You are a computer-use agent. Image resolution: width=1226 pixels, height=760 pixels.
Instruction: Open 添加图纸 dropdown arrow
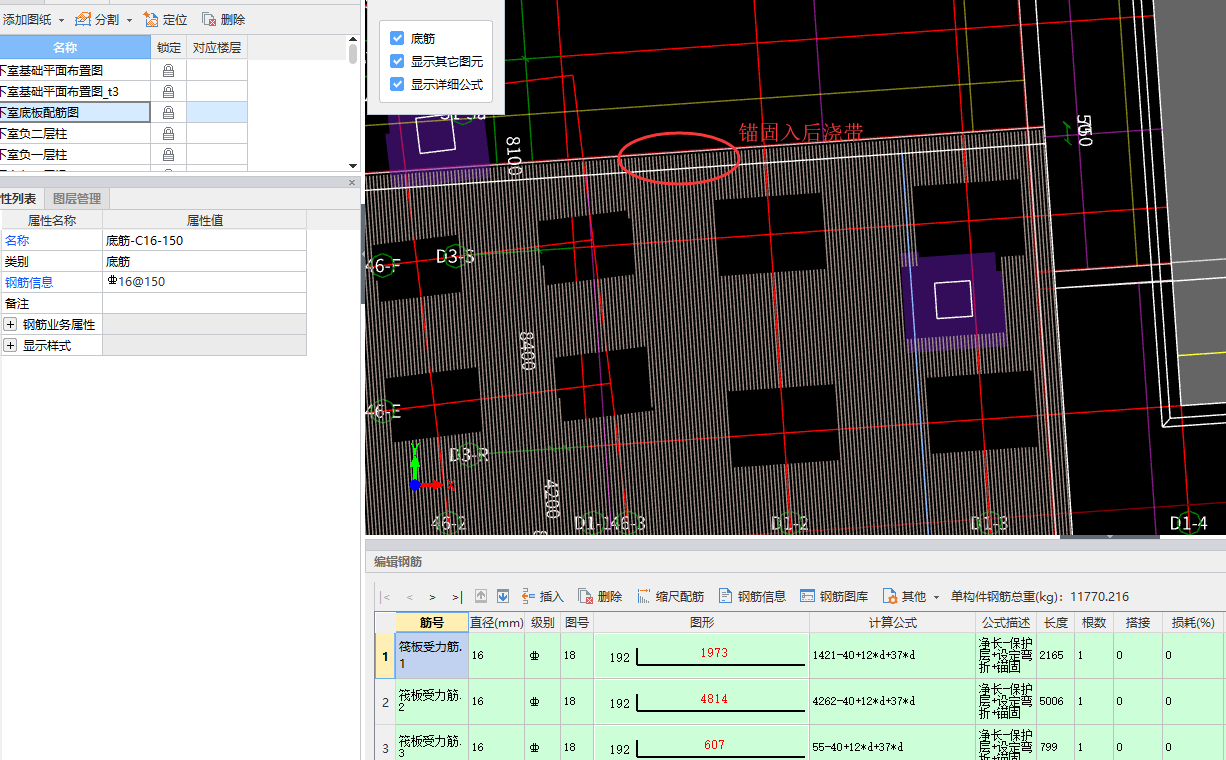tap(61, 20)
